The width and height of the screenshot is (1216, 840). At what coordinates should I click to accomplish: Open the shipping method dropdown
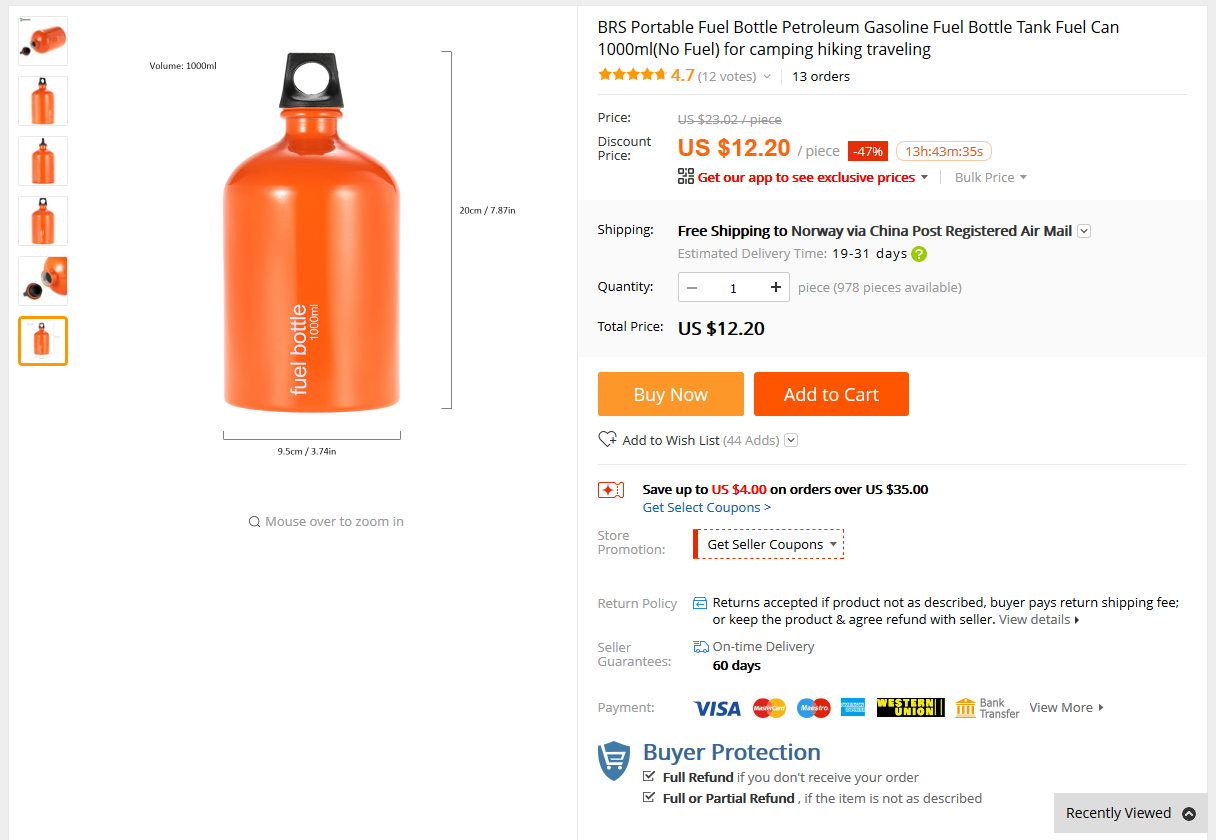(x=1083, y=230)
